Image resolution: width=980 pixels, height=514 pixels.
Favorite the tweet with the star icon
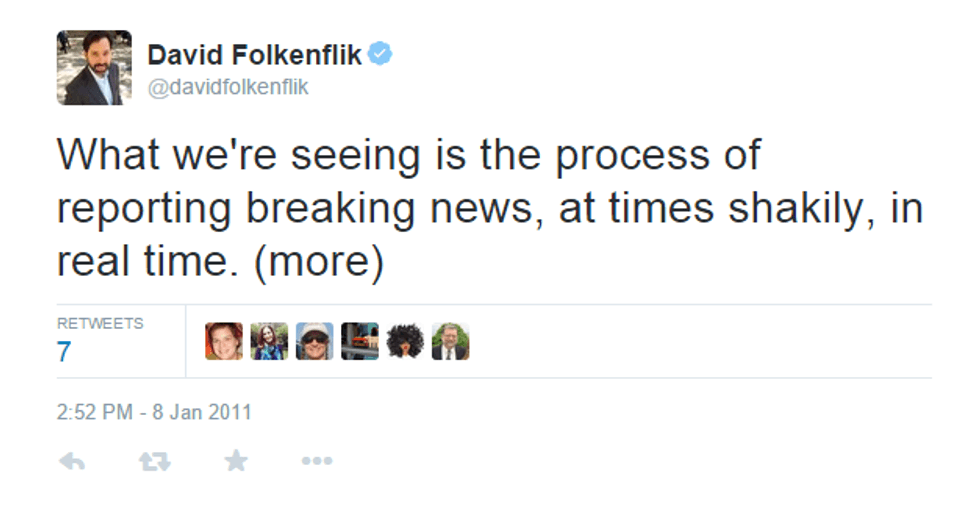tap(235, 461)
